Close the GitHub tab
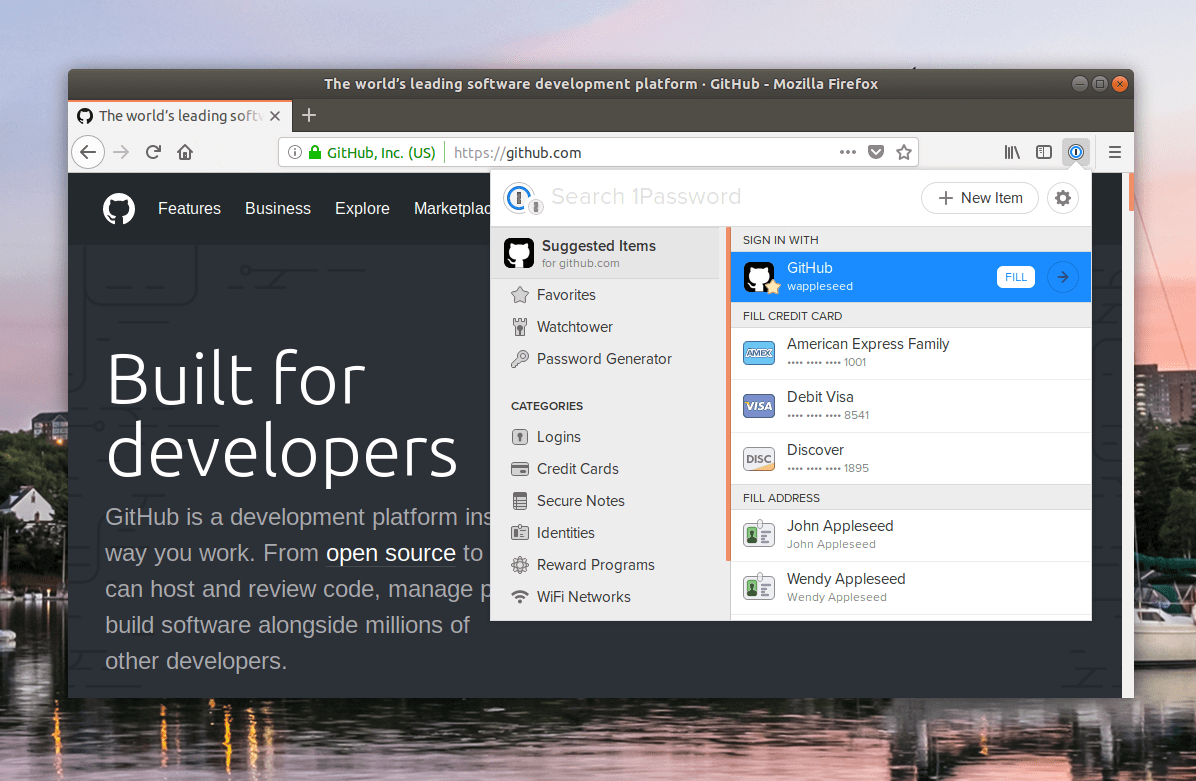The image size is (1196, 781). 275,116
